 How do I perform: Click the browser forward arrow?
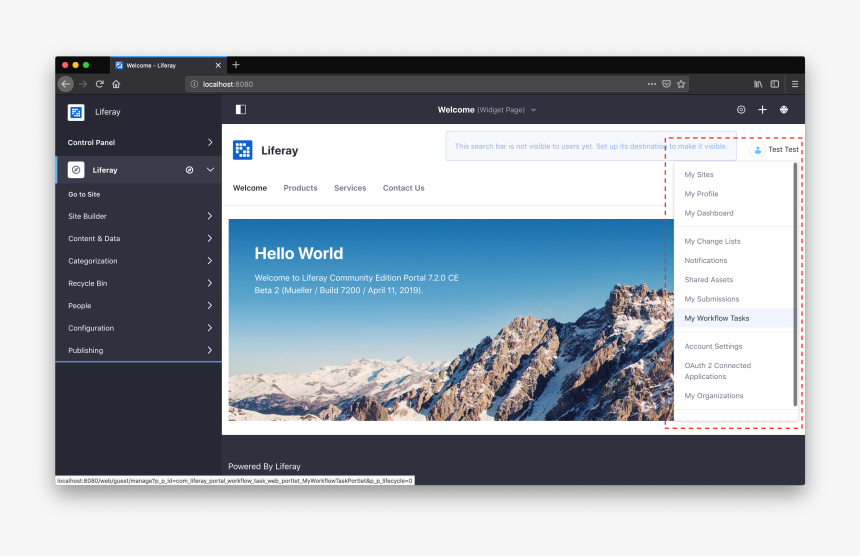83,84
